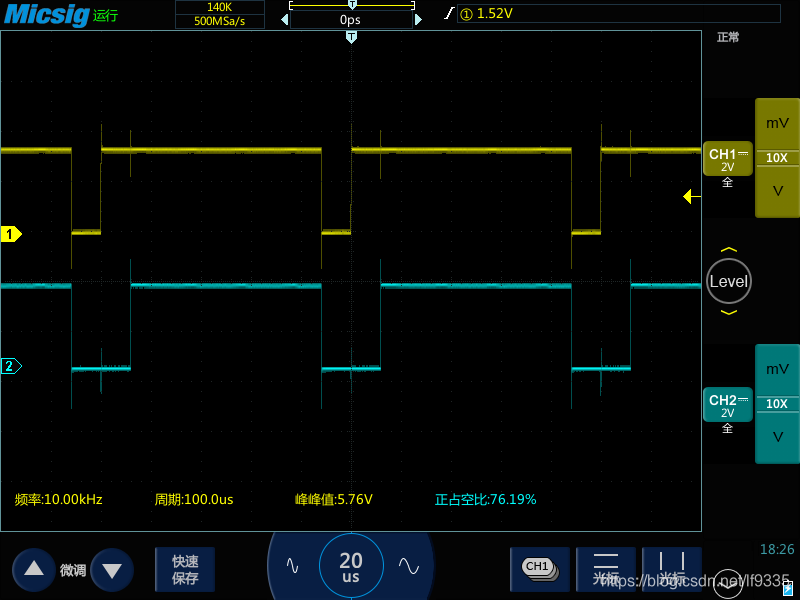Select V on the CH1 scale slider
Screen dimensions: 800x600
[x=777, y=191]
